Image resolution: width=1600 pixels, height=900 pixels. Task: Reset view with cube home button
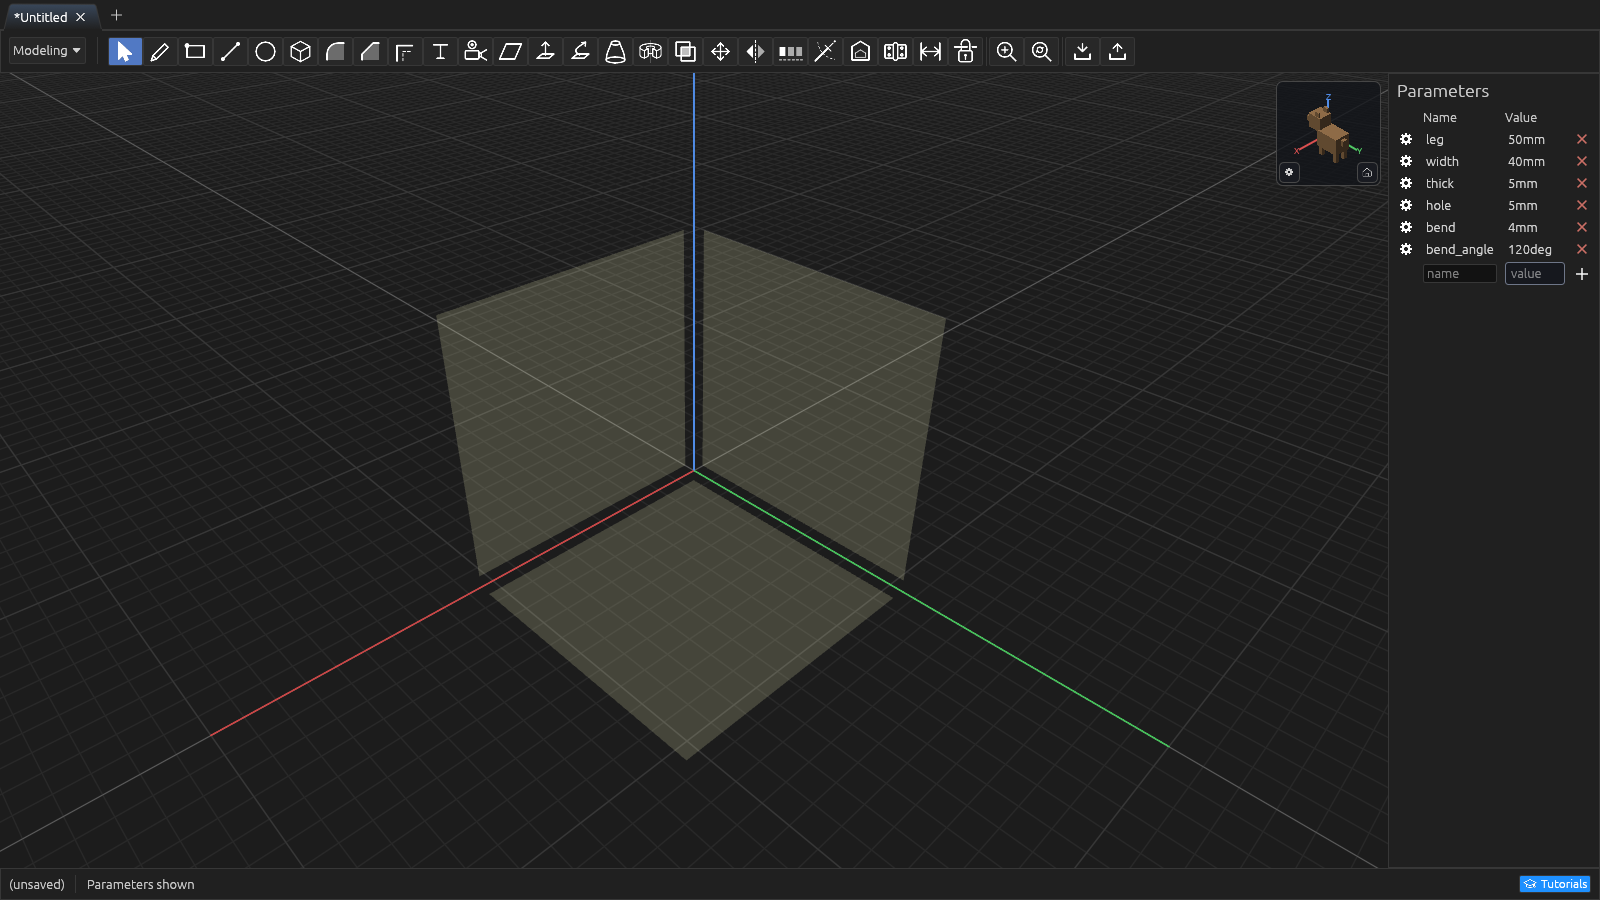click(x=1367, y=172)
